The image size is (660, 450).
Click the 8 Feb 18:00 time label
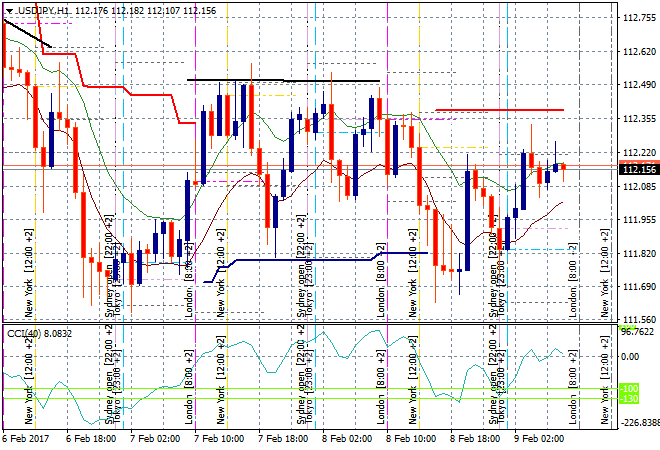pyautogui.click(x=475, y=439)
